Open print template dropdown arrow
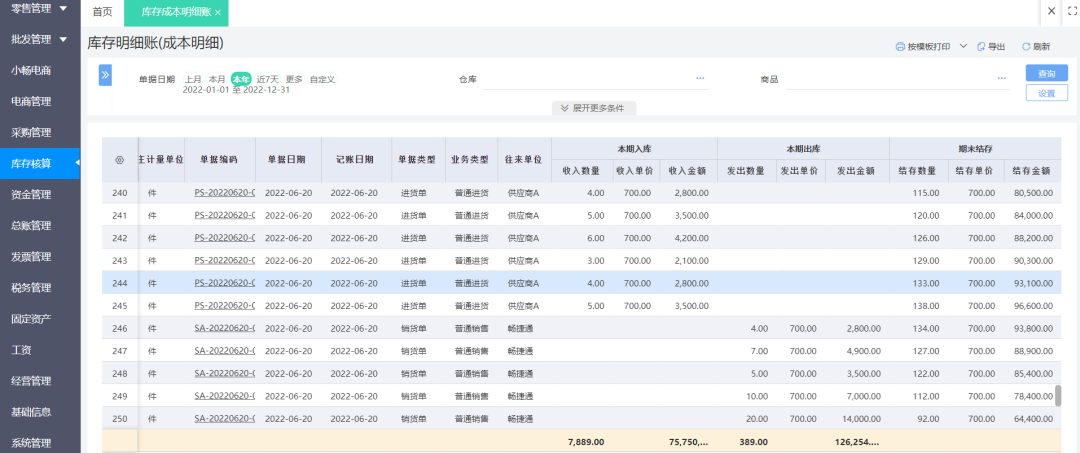Viewport: 1080px width, 453px height. pos(963,46)
